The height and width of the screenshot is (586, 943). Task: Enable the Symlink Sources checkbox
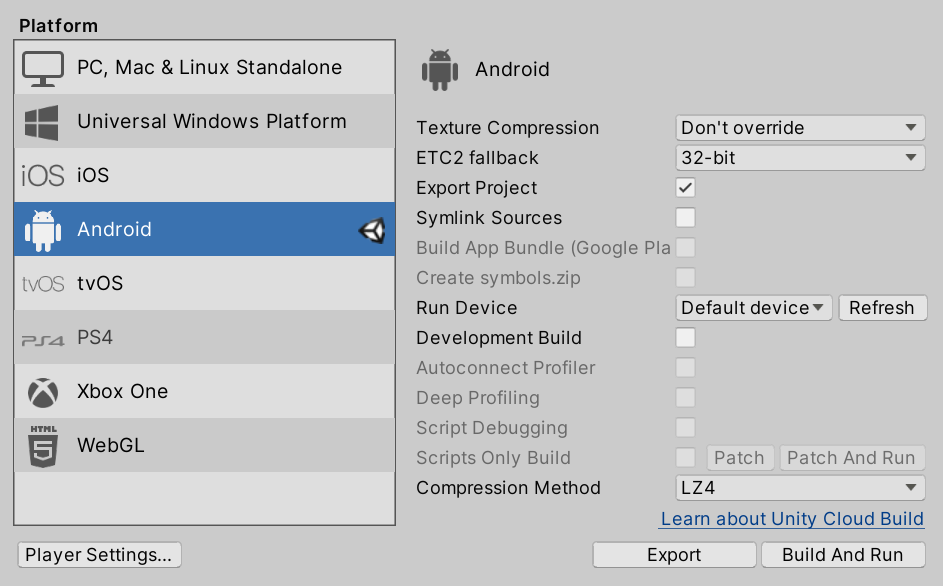tap(686, 218)
